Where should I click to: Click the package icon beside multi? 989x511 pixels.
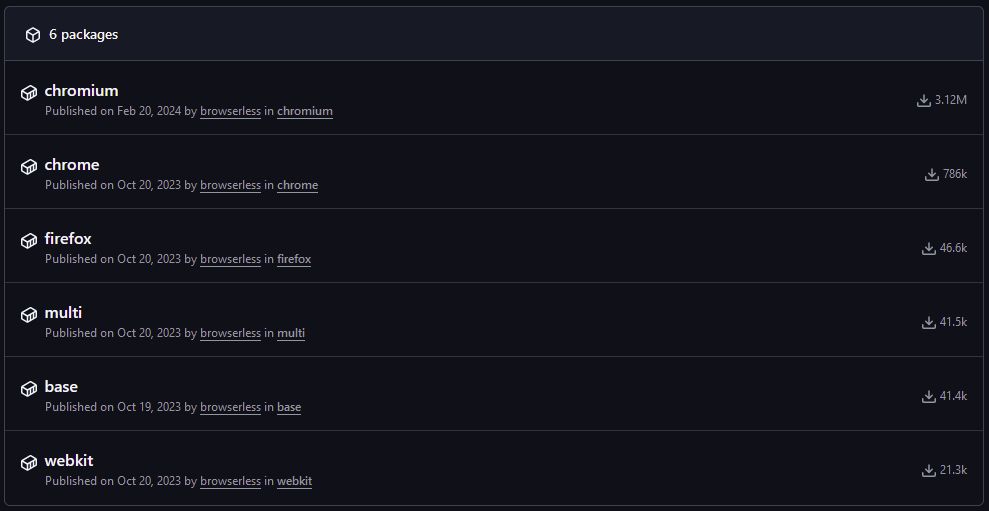[x=29, y=315]
